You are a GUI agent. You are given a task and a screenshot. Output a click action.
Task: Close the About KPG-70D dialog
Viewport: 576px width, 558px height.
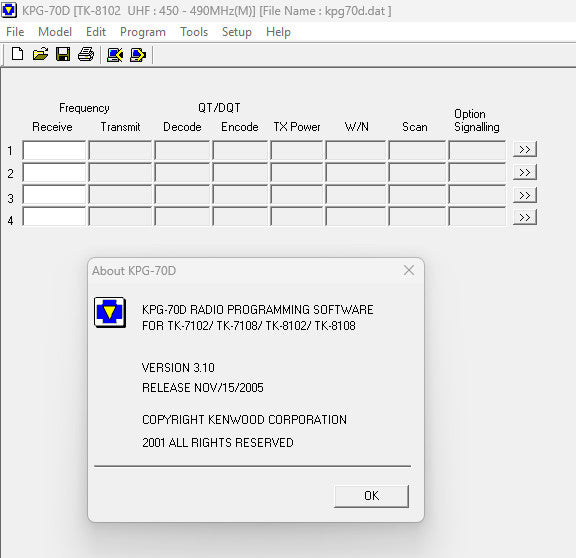(x=409, y=270)
